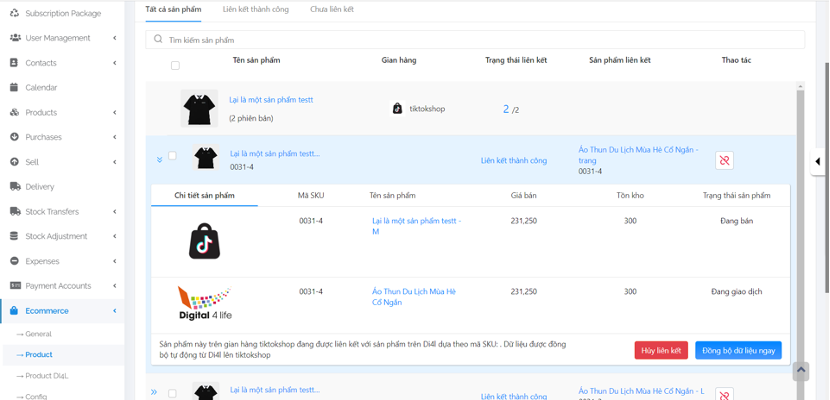
Task: Collapse the expanded 0031-4 product row
Action: pos(158,159)
